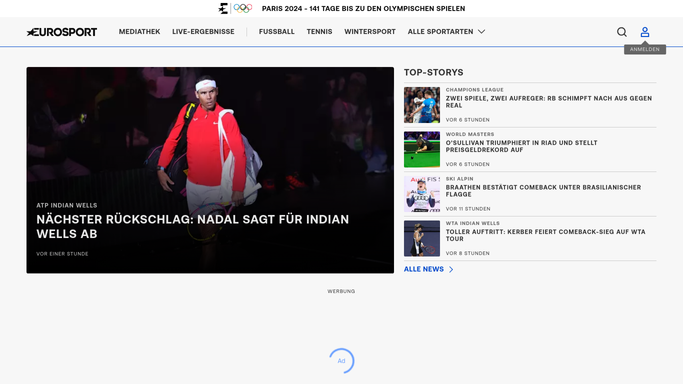Image resolution: width=683 pixels, height=384 pixels.
Task: Open the Fussball section
Action: click(277, 31)
